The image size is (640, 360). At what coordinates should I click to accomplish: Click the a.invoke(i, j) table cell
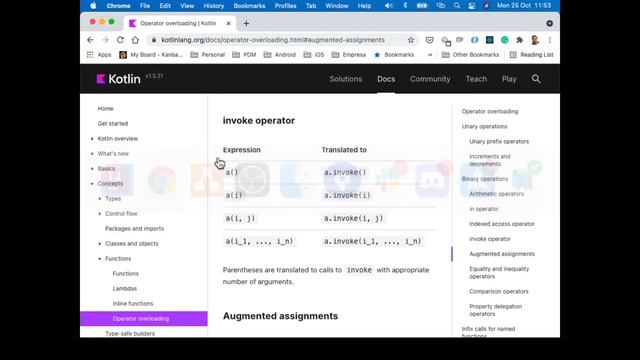pyautogui.click(x=353, y=218)
